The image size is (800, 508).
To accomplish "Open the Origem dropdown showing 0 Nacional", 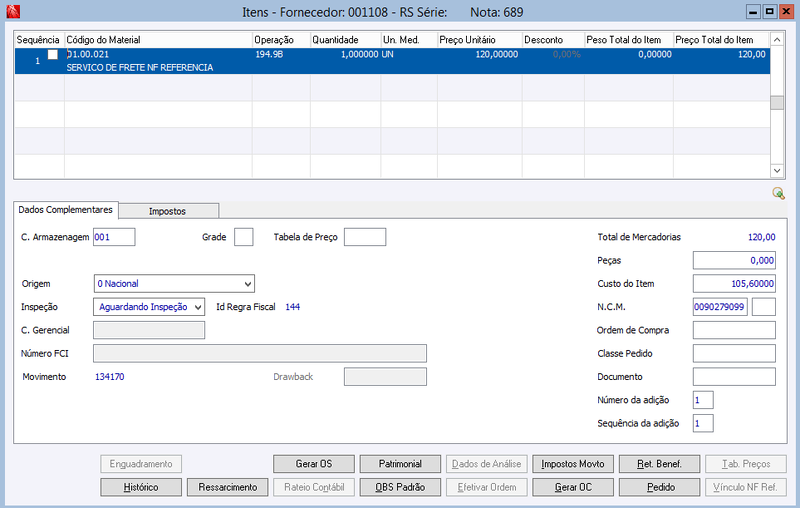I will 174,284.
